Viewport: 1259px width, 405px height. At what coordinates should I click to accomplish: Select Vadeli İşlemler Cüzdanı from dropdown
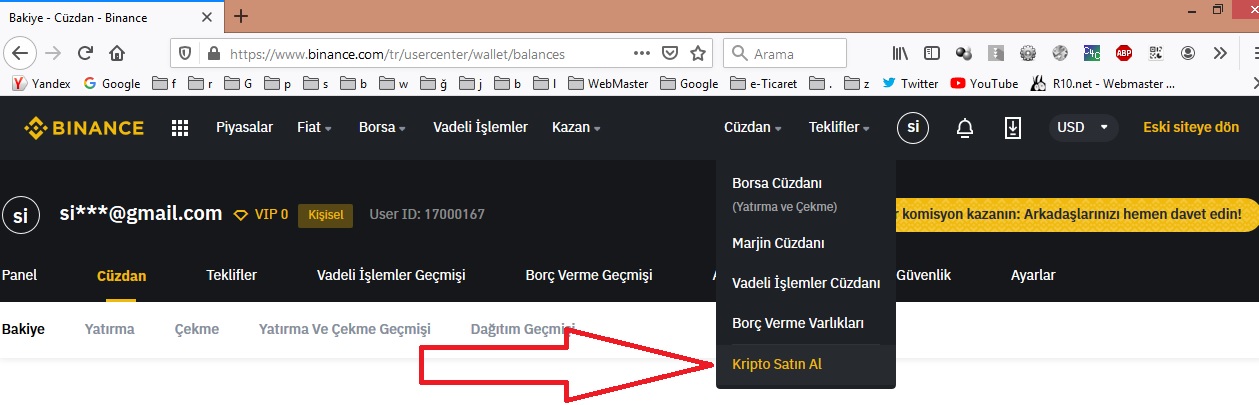pos(806,283)
